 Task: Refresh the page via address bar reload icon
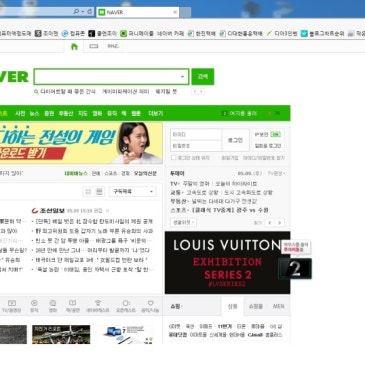click(x=89, y=12)
